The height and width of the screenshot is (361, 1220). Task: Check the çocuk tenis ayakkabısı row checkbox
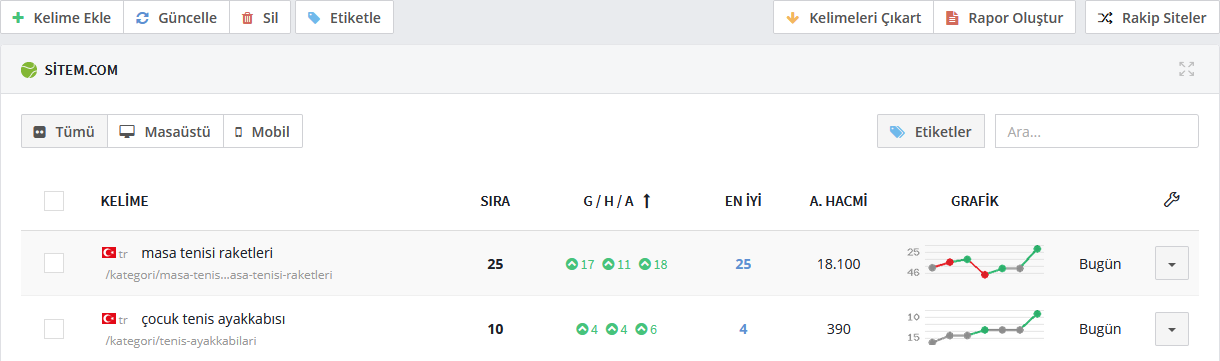(x=54, y=329)
